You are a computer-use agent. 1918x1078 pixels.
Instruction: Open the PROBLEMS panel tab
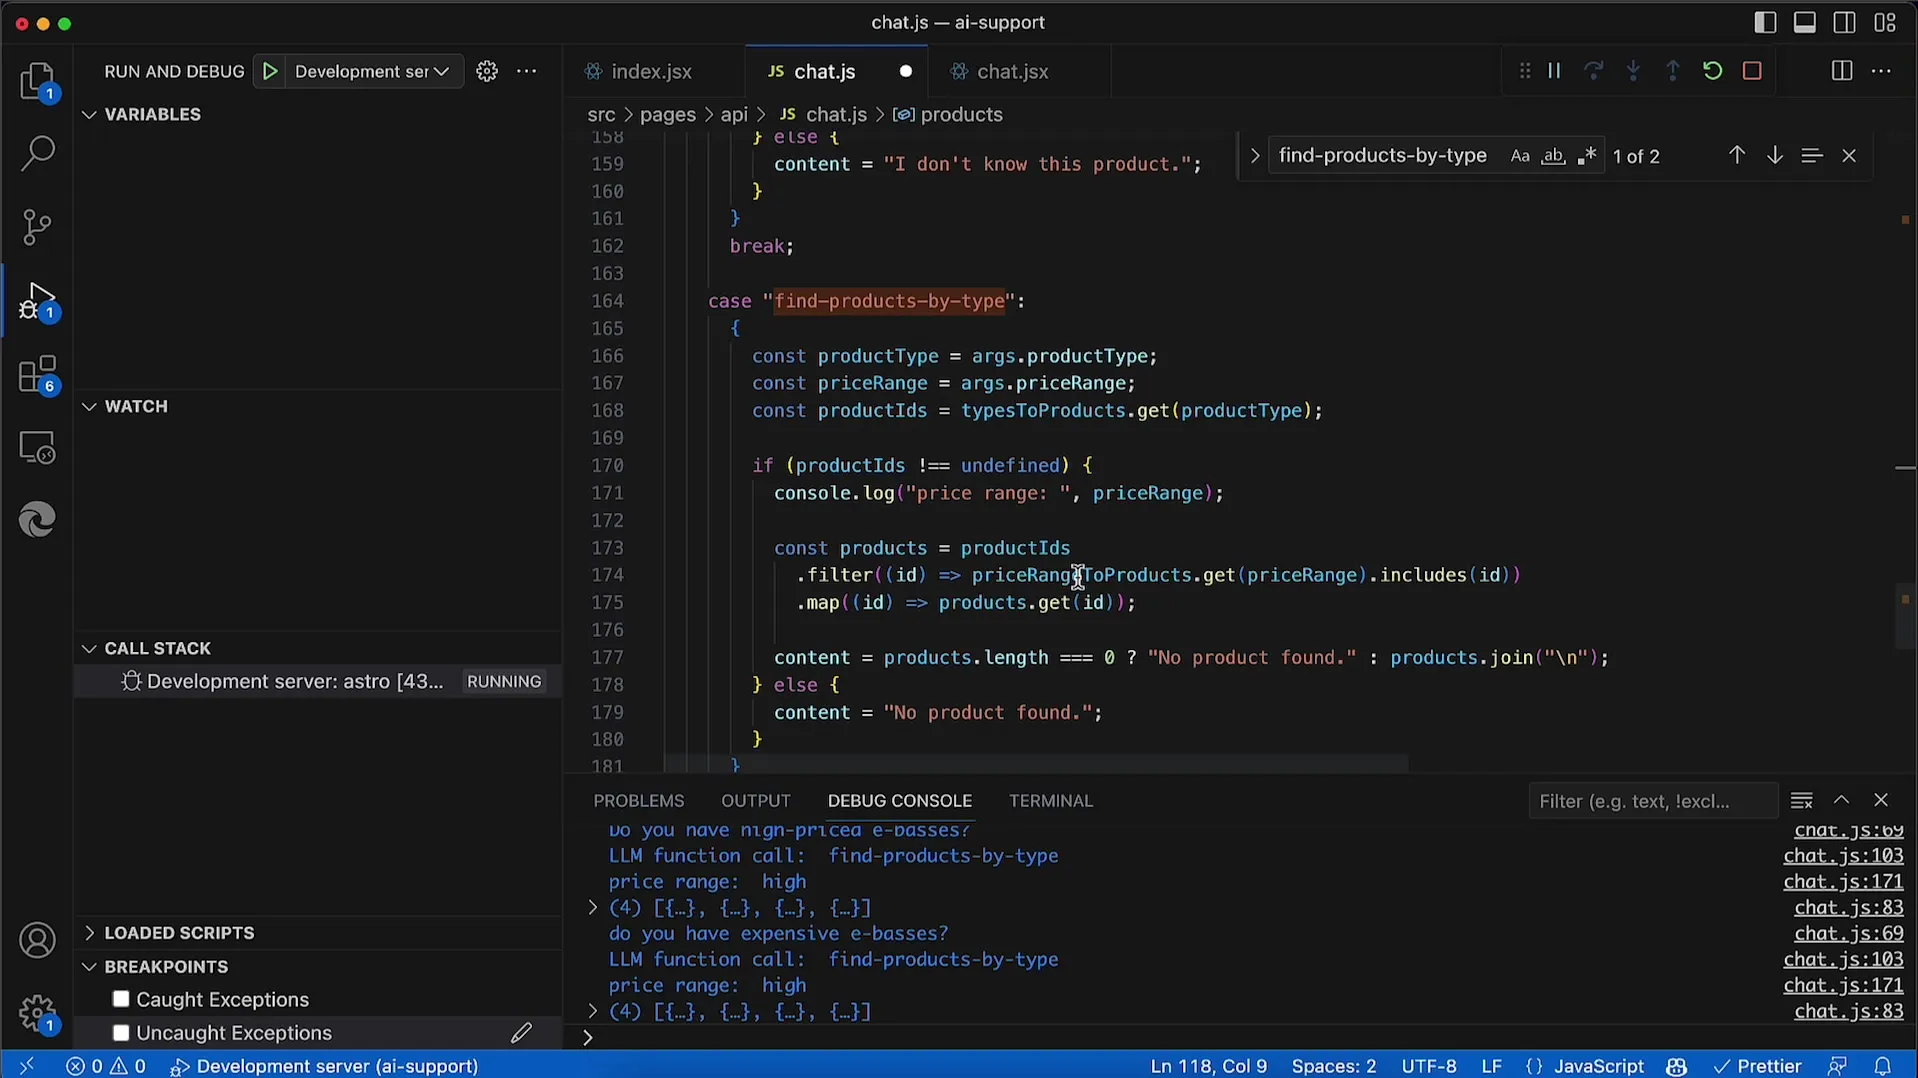pos(639,801)
